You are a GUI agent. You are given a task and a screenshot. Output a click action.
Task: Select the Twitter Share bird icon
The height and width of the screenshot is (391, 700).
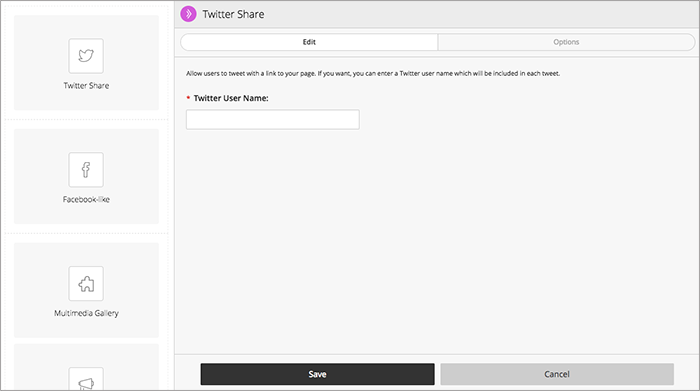86,56
